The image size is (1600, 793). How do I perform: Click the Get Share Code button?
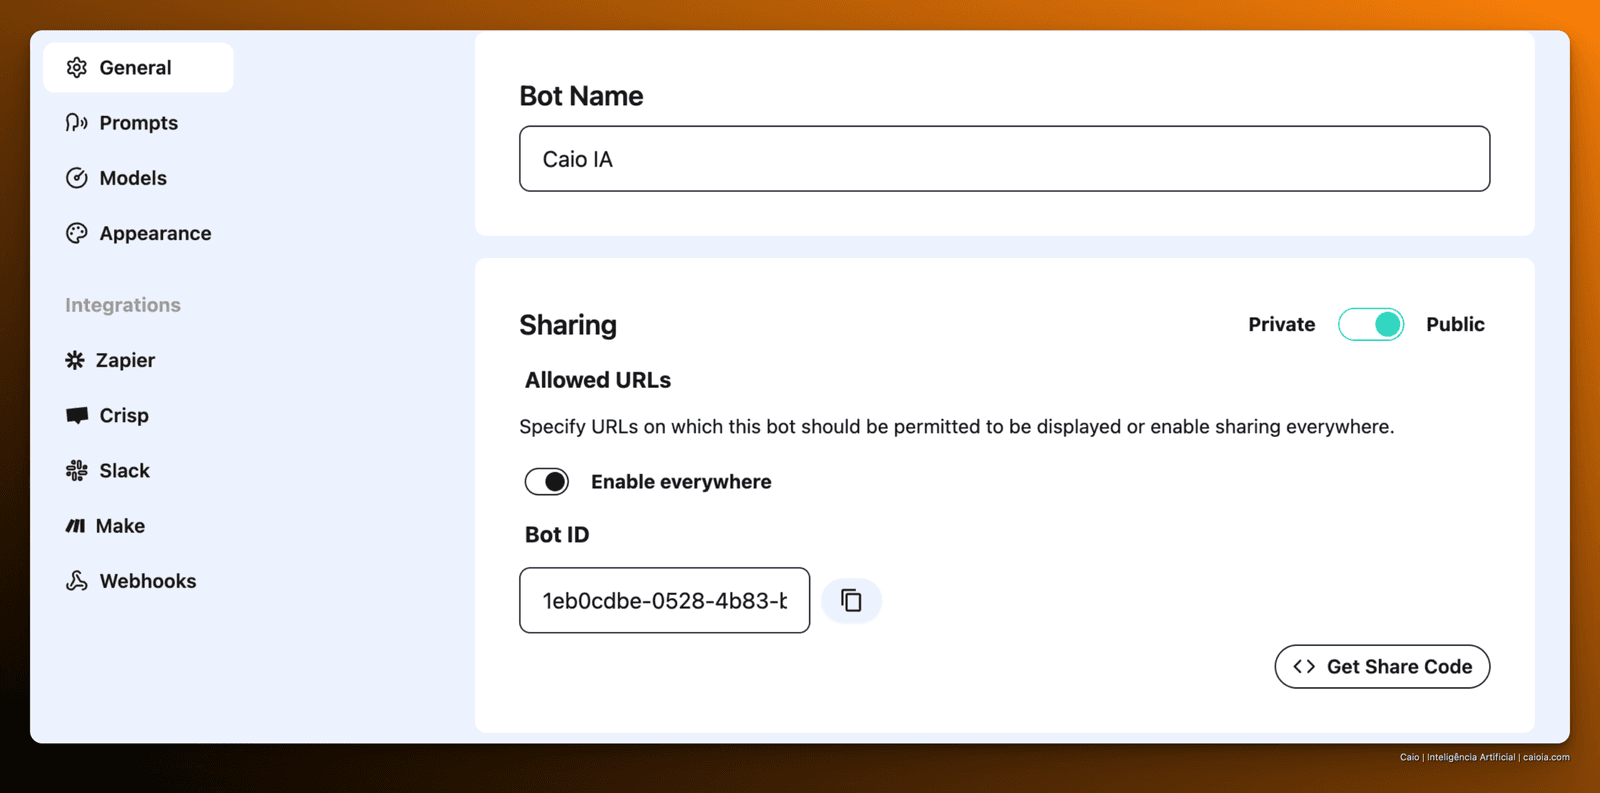(x=1382, y=666)
